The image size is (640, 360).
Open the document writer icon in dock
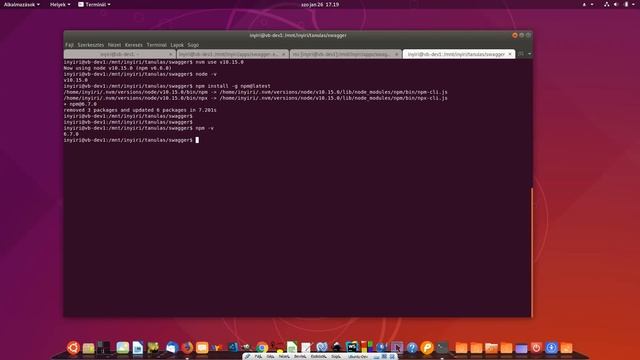pos(138,347)
